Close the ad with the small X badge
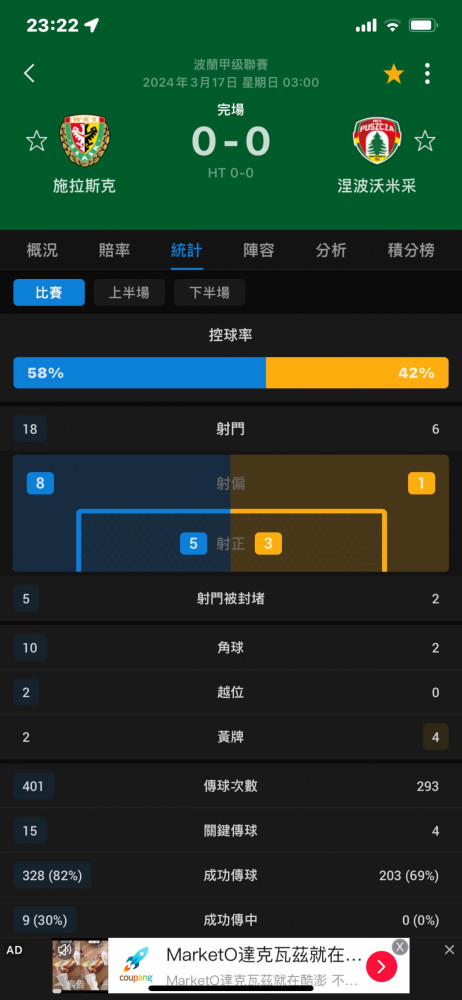This screenshot has height=1000, width=462. (x=400, y=947)
